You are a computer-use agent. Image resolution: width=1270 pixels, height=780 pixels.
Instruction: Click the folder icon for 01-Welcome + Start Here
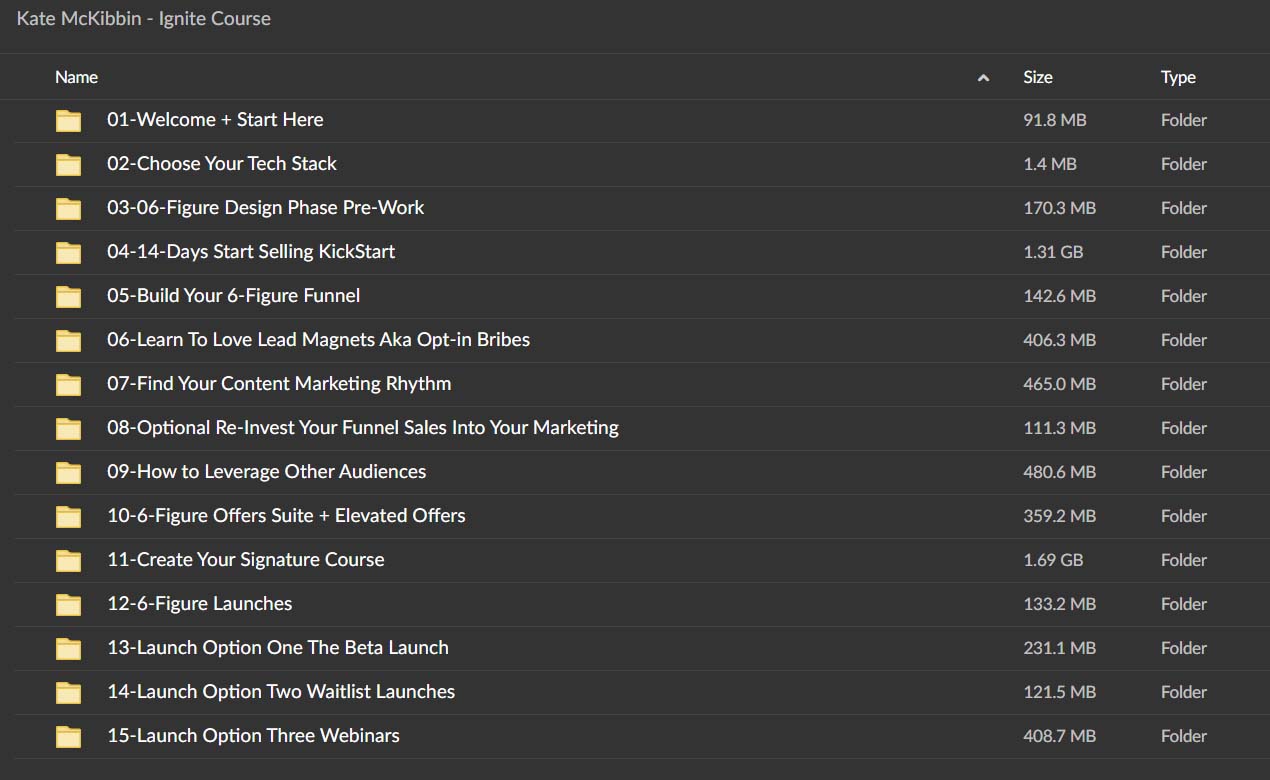(68, 121)
